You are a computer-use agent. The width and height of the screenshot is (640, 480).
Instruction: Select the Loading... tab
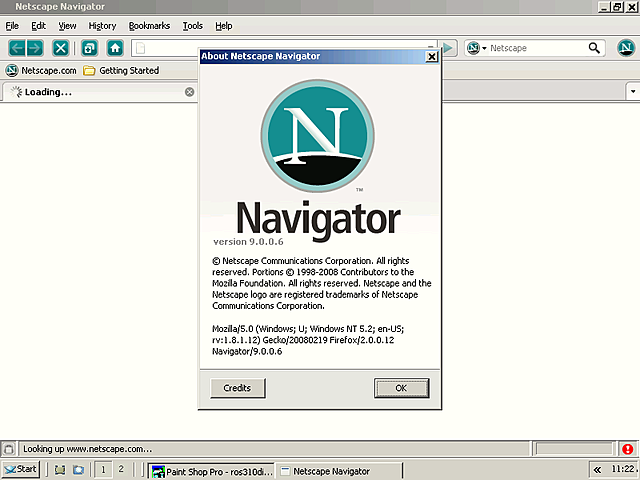100,92
